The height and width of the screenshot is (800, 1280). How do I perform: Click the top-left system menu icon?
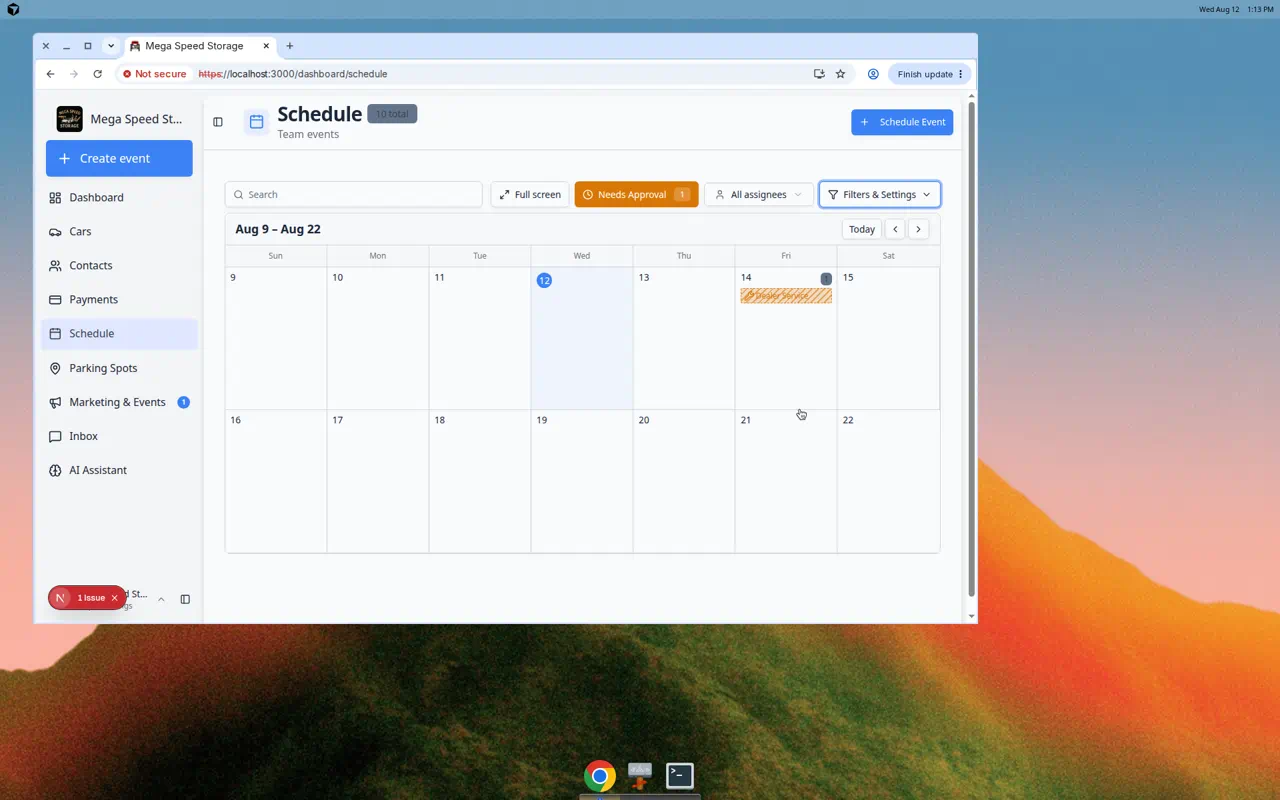(13, 9)
